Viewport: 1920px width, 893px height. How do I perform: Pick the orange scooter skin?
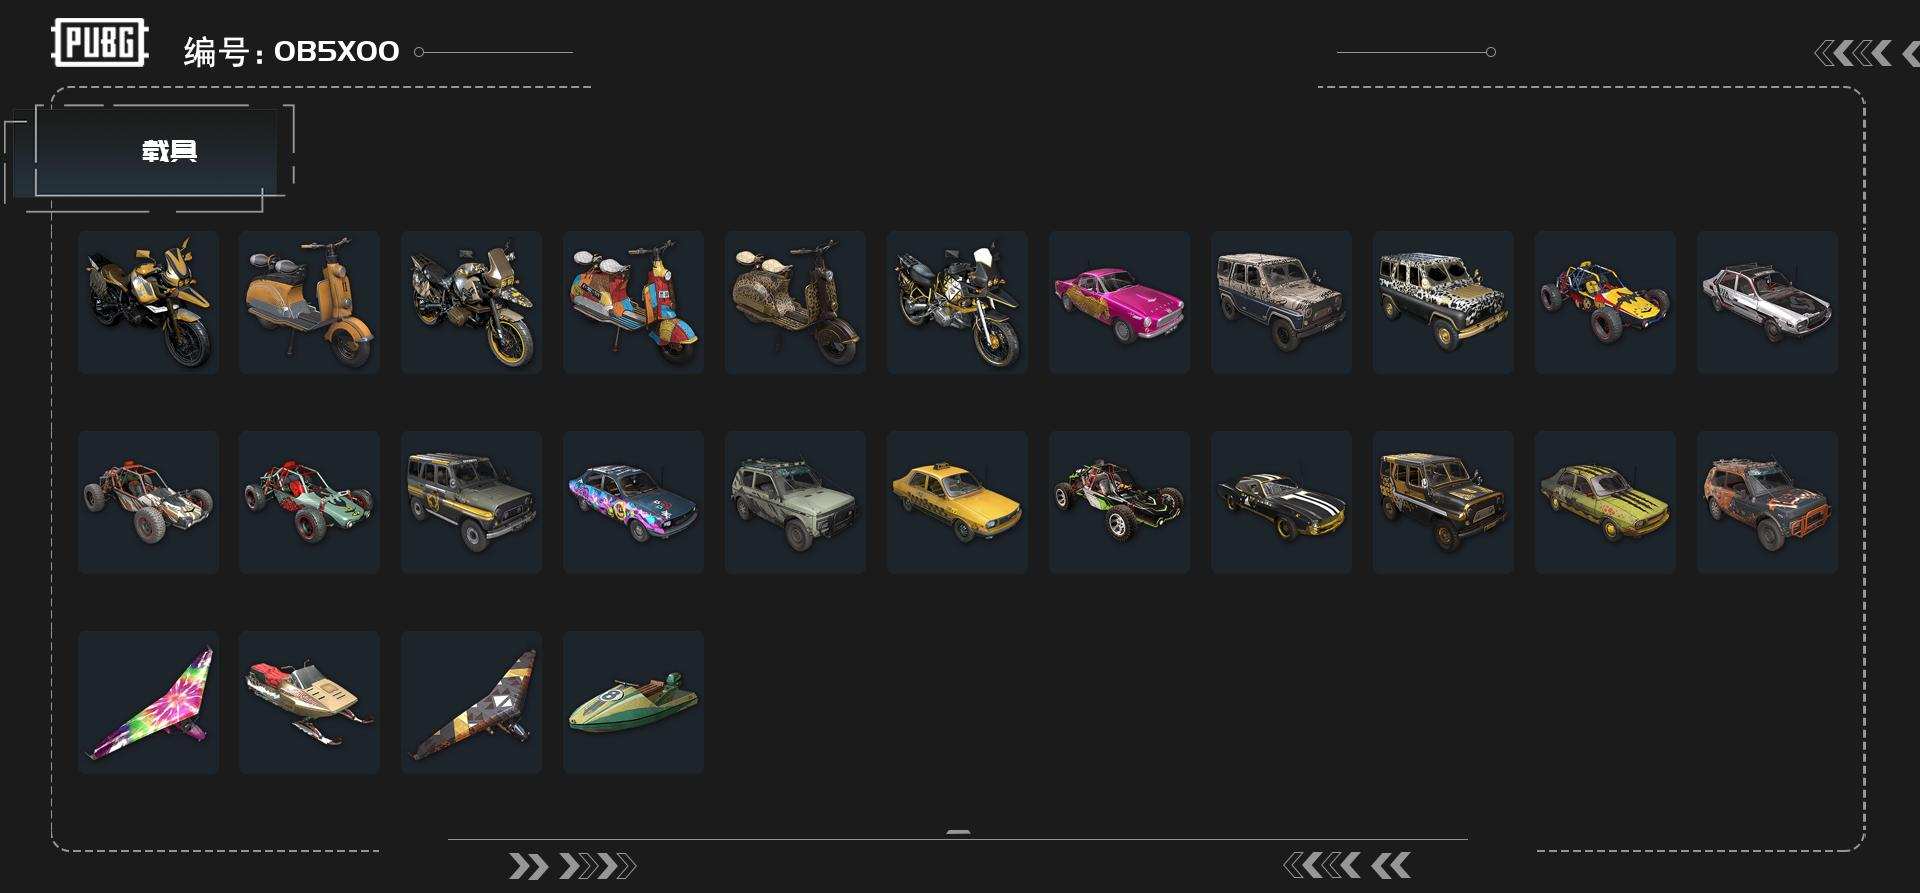click(x=309, y=303)
